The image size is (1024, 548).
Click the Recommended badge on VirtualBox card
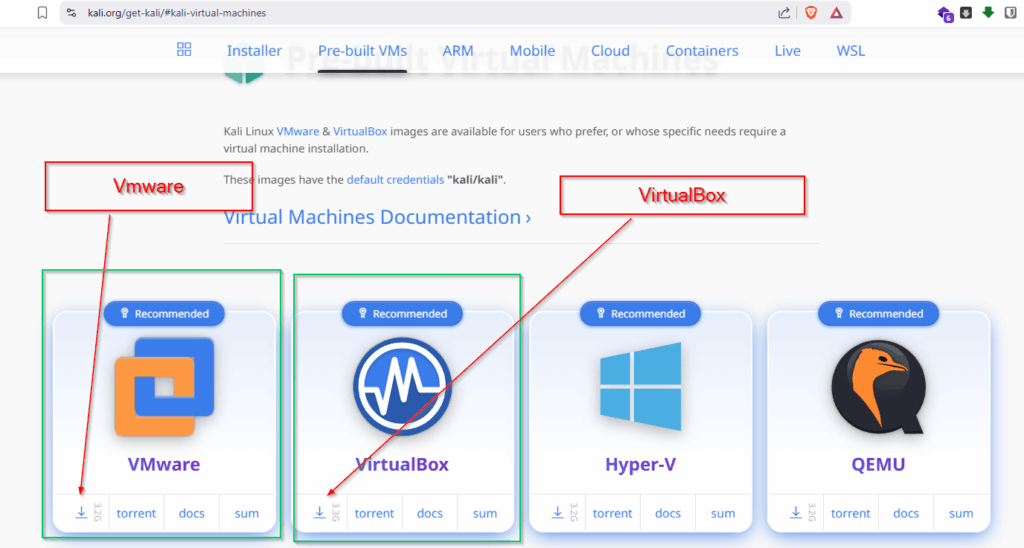coord(402,314)
